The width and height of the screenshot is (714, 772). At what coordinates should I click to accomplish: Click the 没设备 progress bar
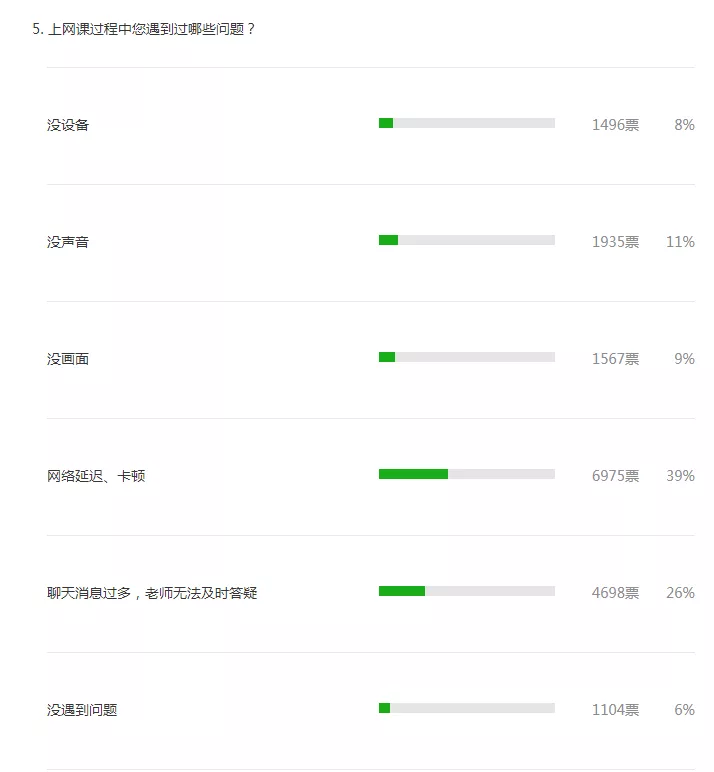click(467, 123)
